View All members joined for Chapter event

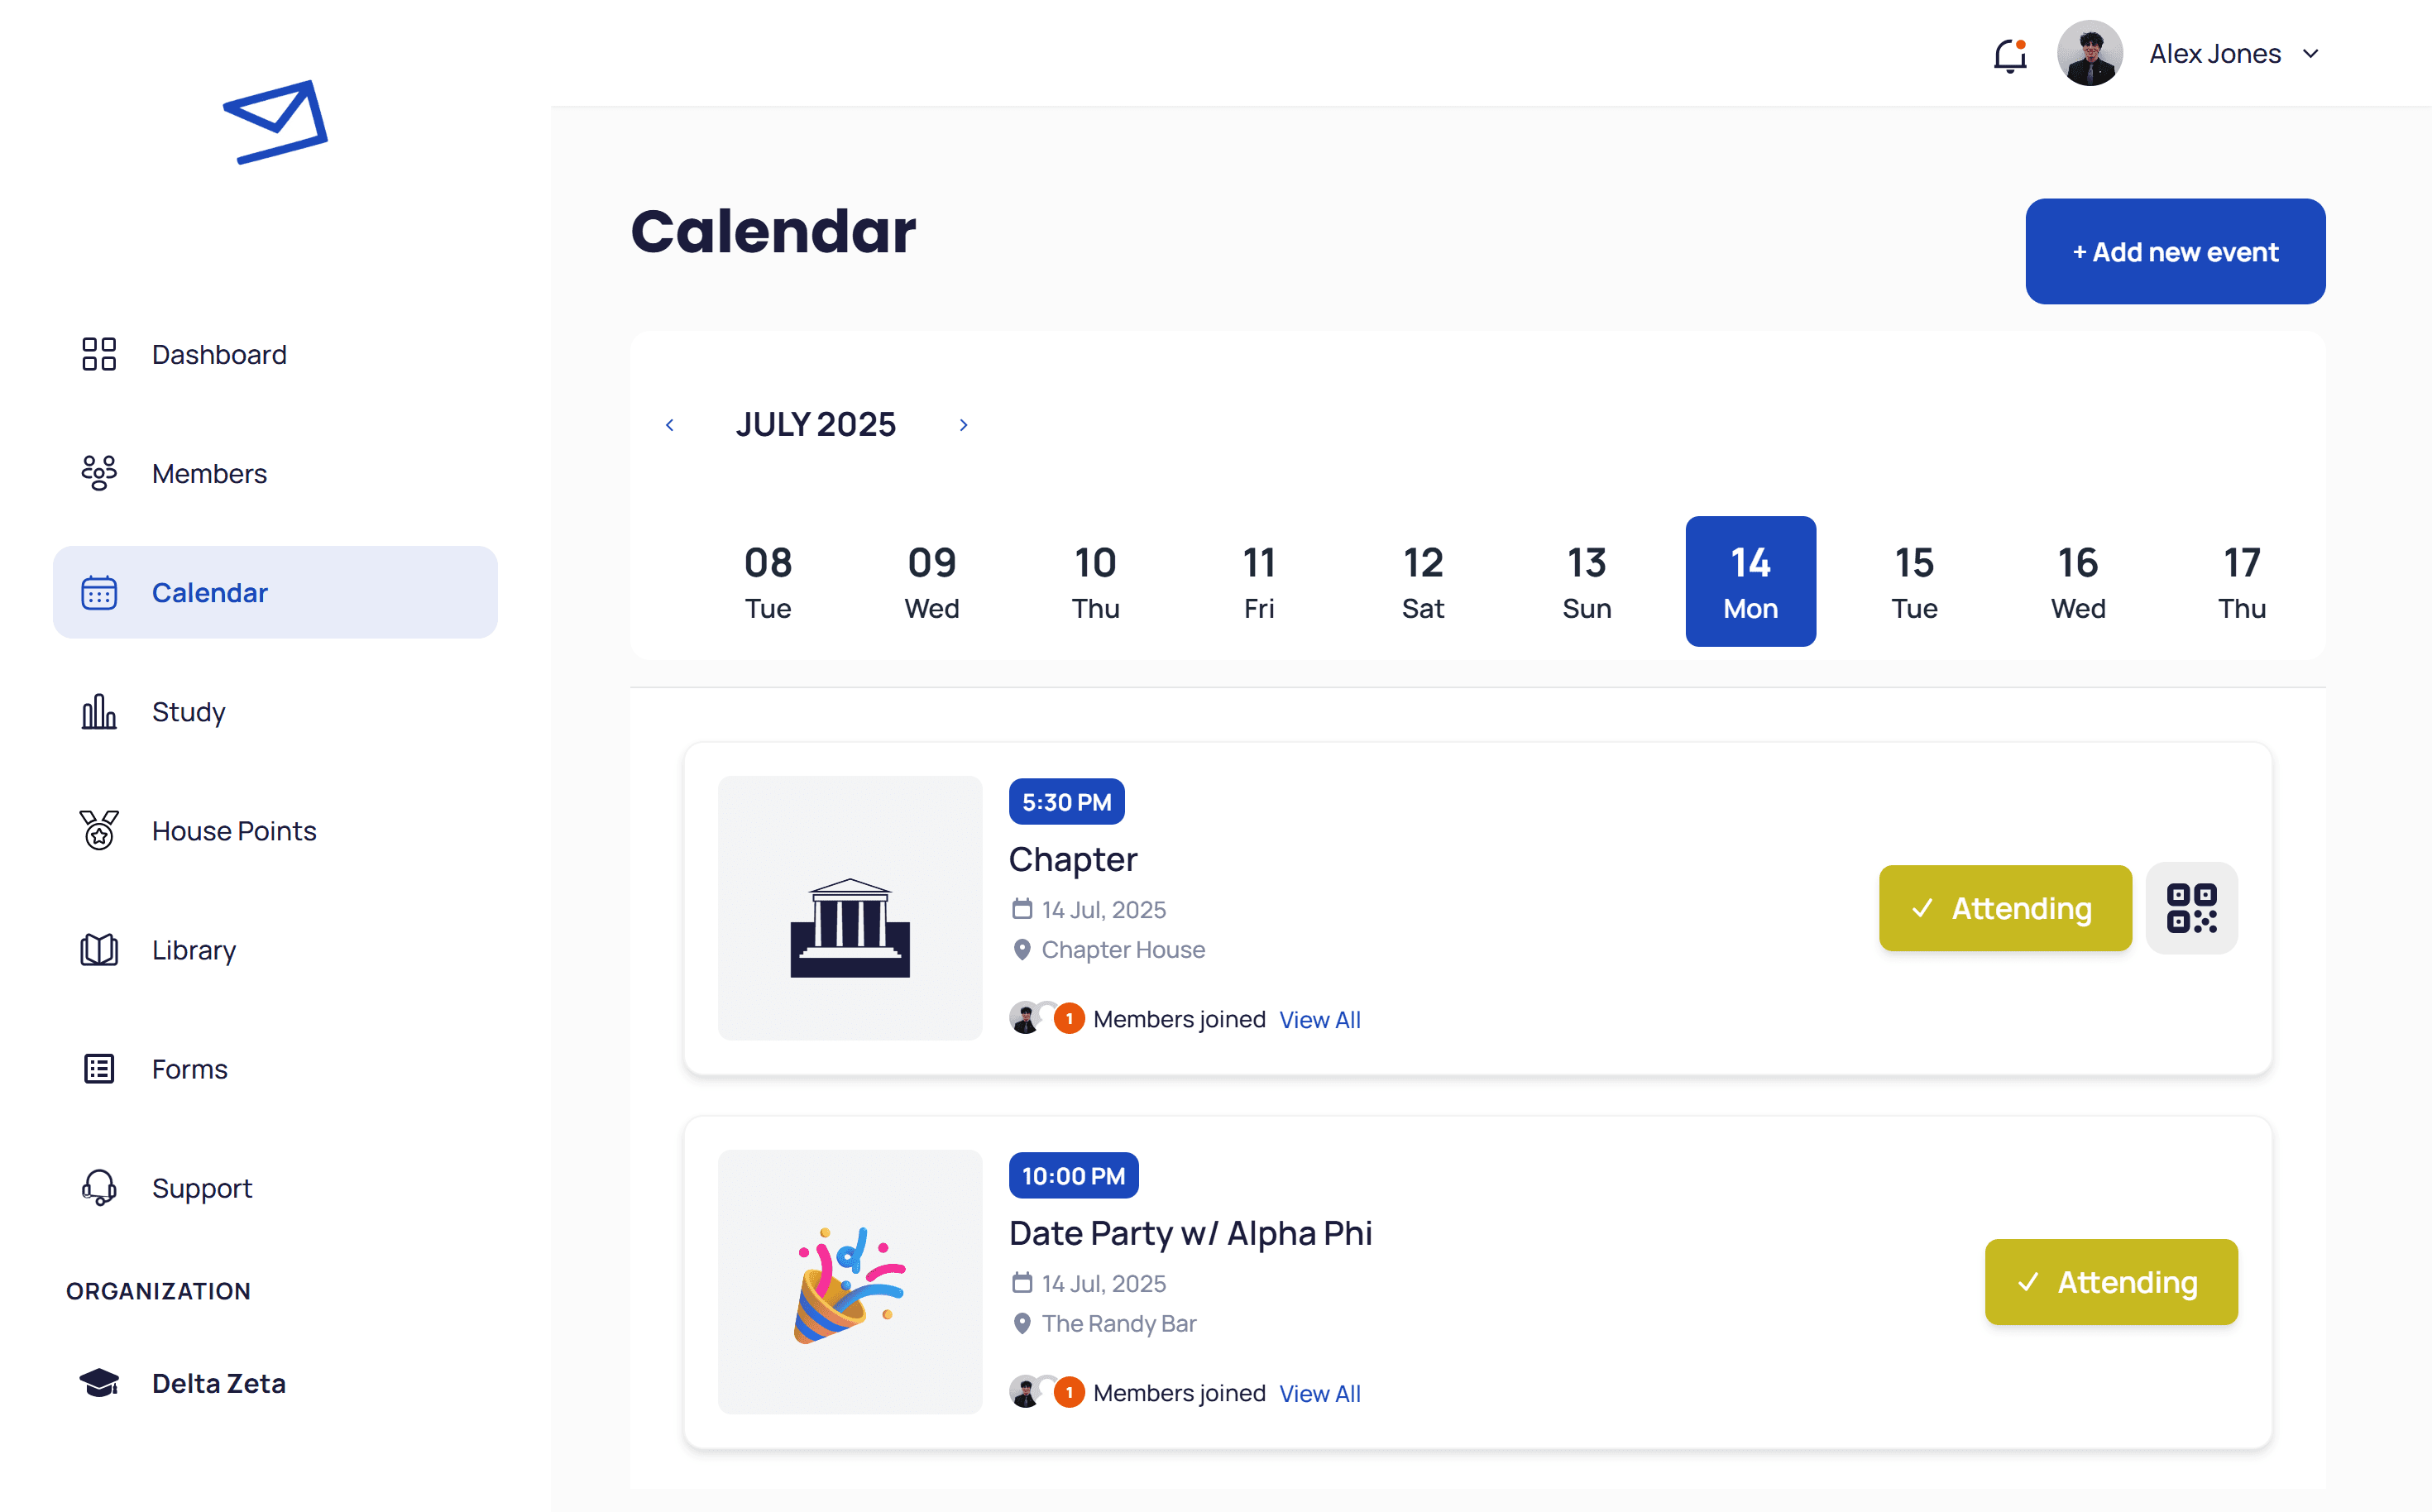[1320, 1019]
